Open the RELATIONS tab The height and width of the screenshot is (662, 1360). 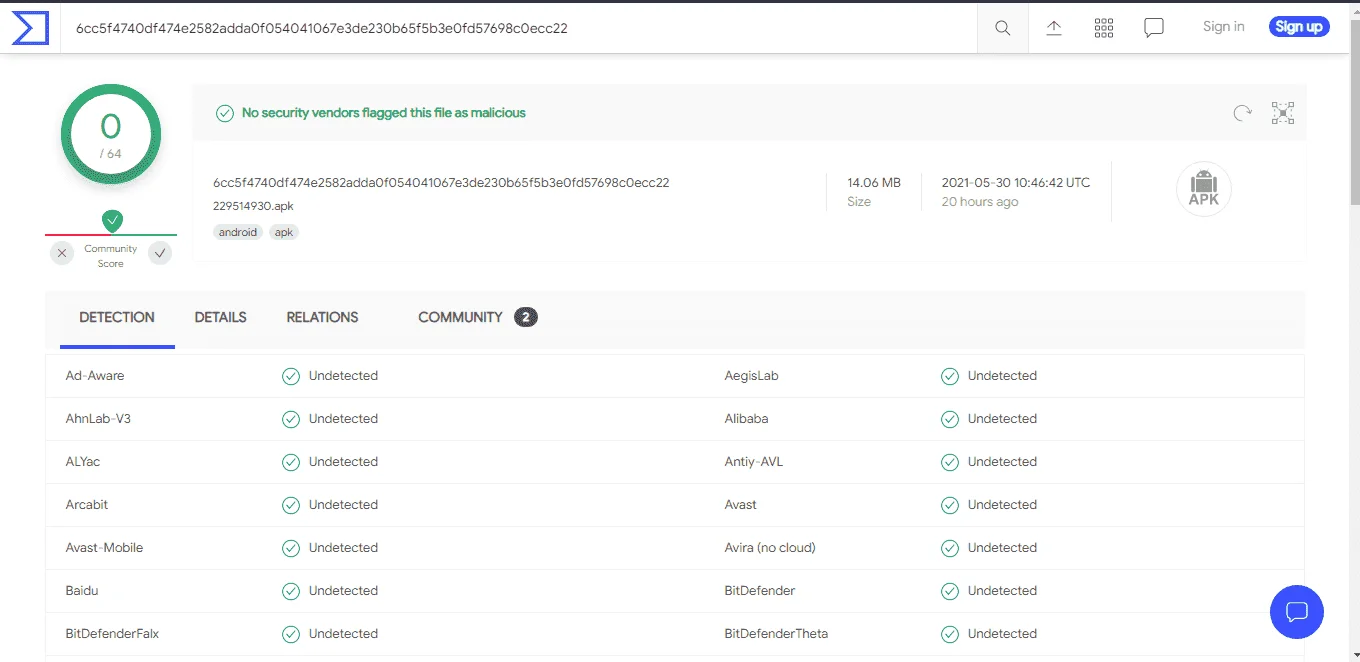coord(322,317)
